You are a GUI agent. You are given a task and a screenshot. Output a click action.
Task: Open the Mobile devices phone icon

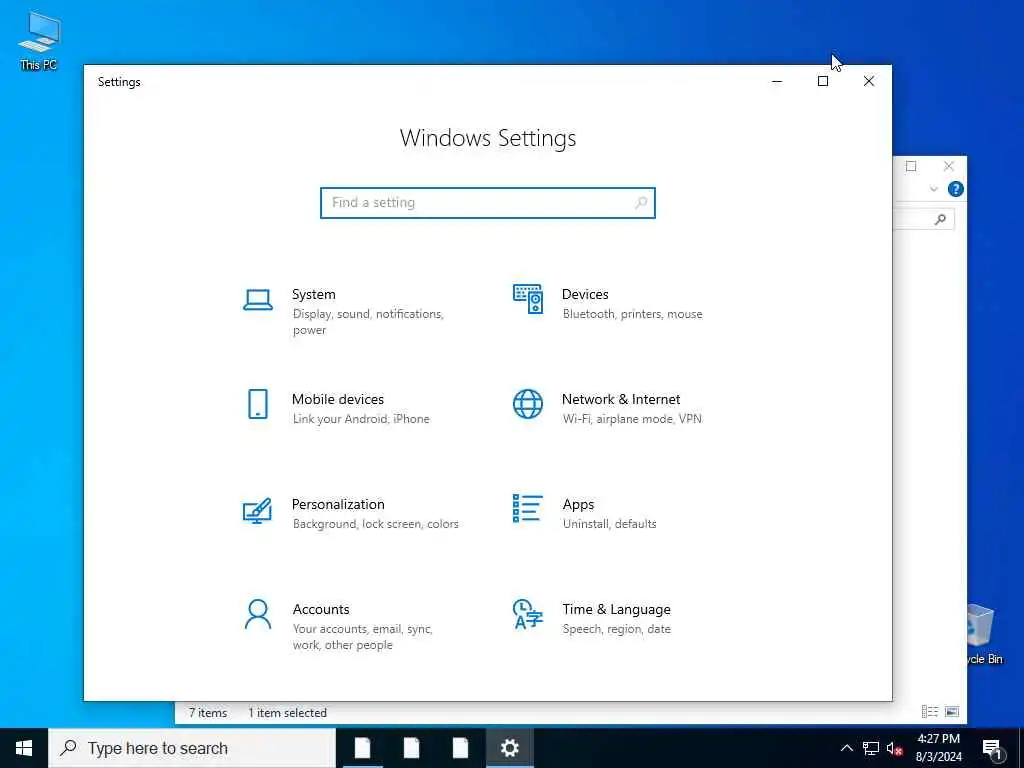(x=258, y=404)
